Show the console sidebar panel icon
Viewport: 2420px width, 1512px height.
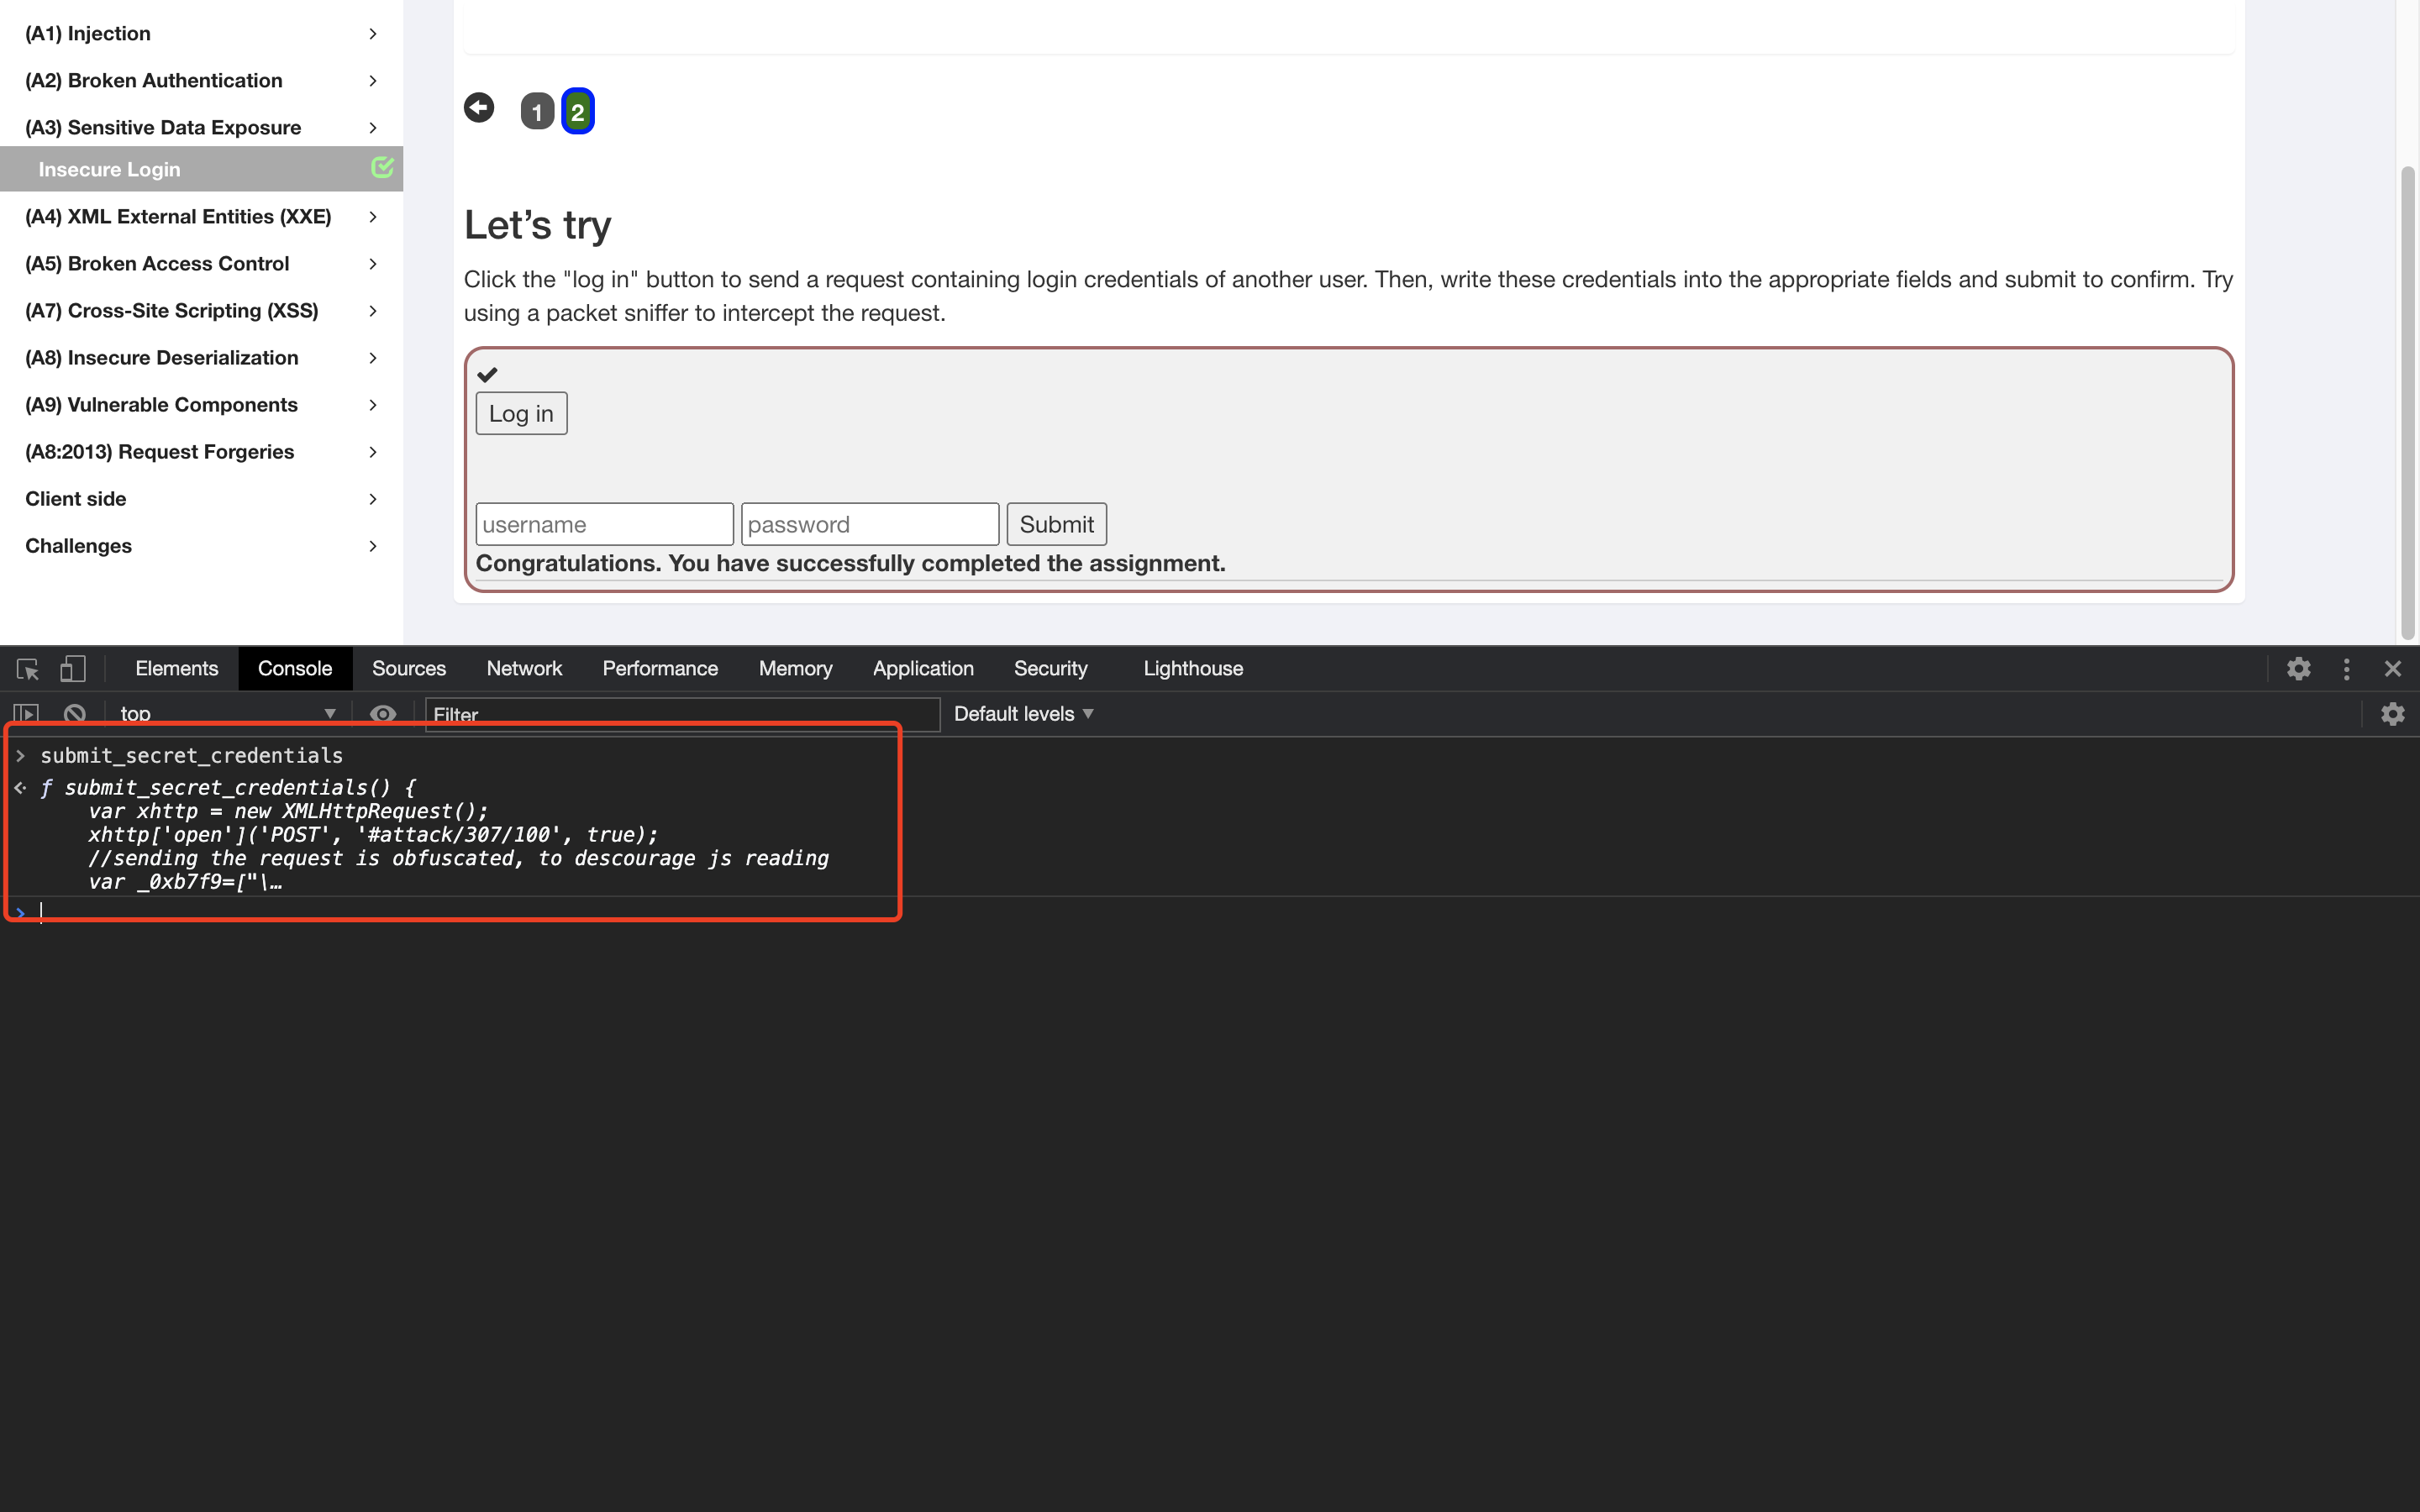(26, 714)
